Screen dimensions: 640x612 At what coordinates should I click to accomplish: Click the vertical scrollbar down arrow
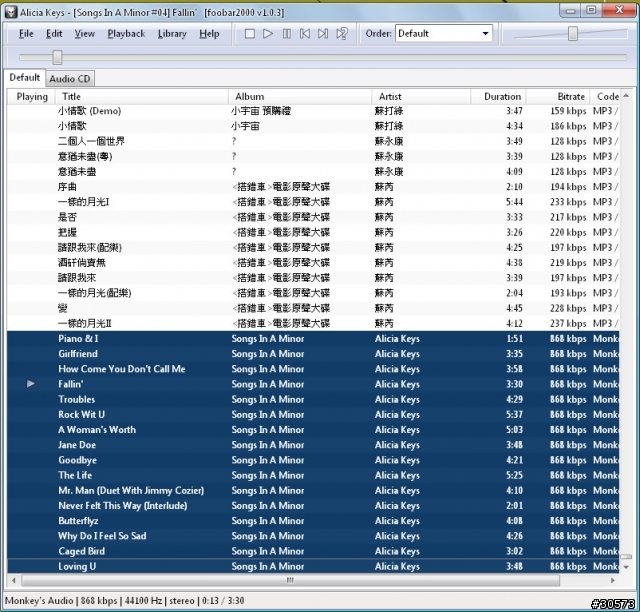626,567
